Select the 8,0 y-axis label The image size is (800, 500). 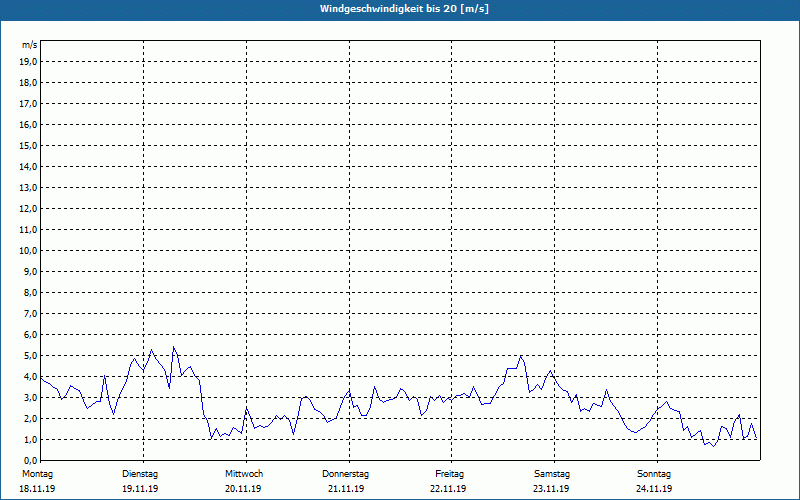(30, 292)
